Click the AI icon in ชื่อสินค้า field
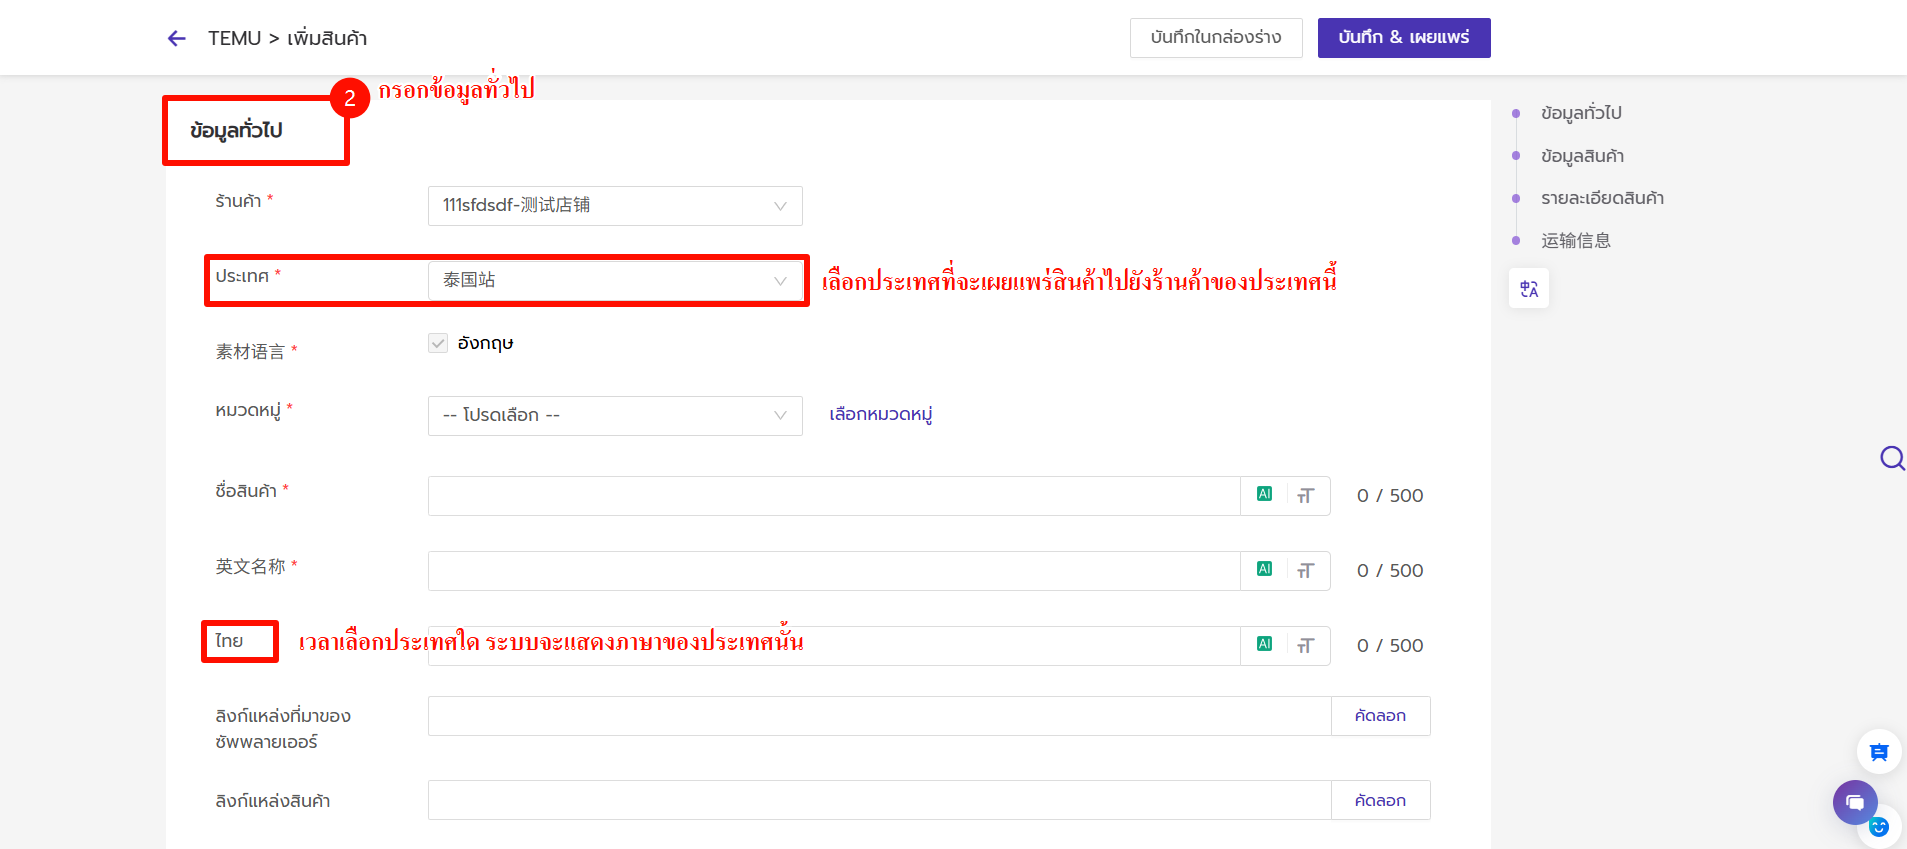1907x849 pixels. (1264, 494)
